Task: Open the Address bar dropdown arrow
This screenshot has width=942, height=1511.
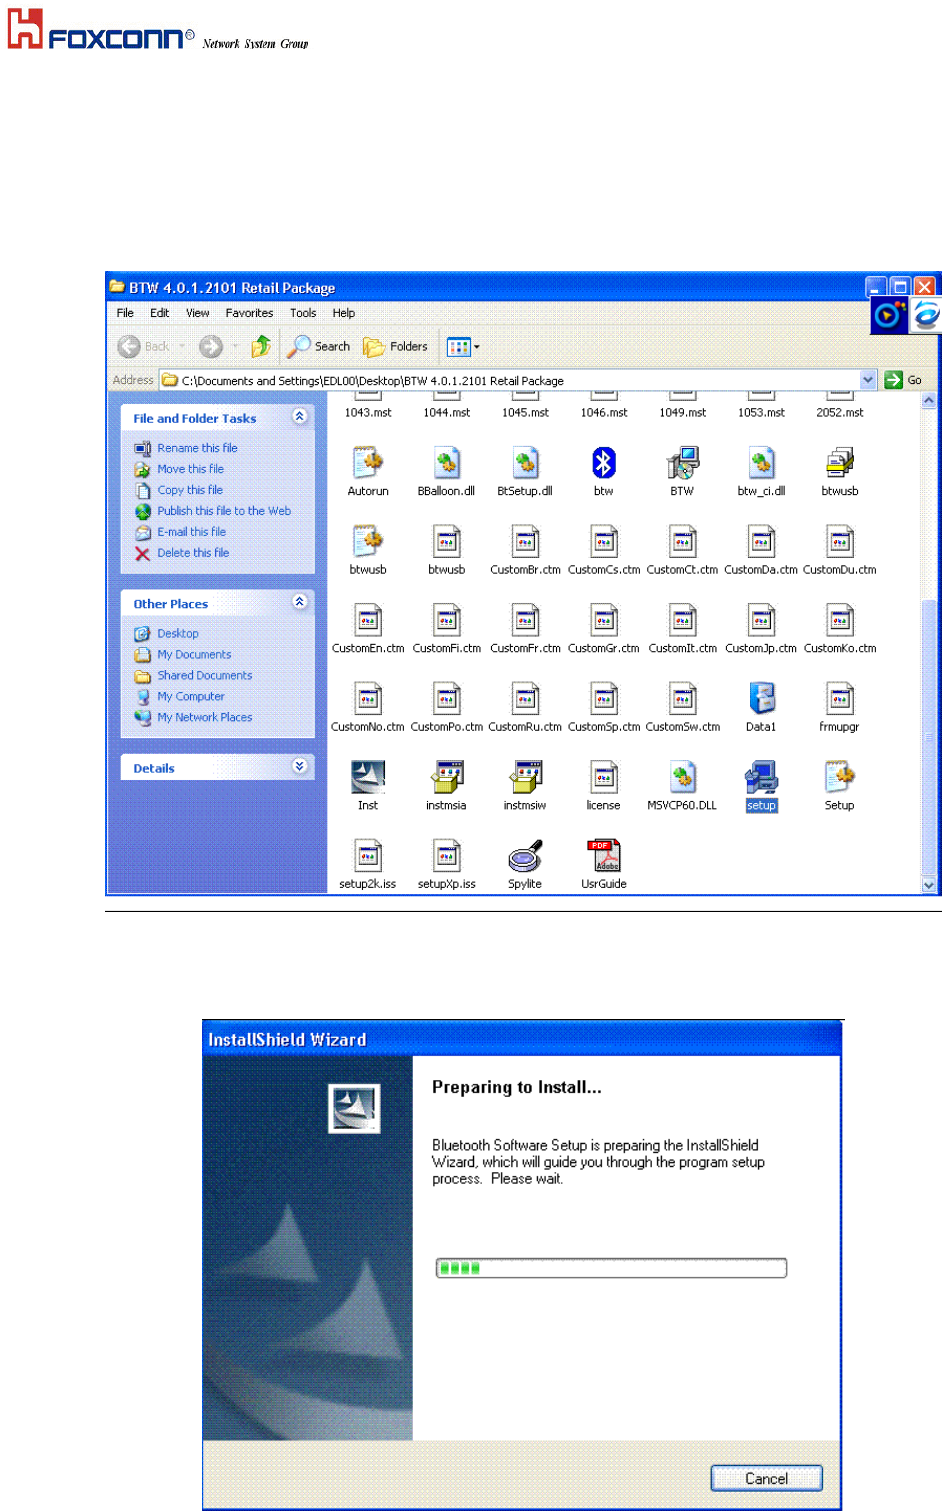Action: [868, 380]
